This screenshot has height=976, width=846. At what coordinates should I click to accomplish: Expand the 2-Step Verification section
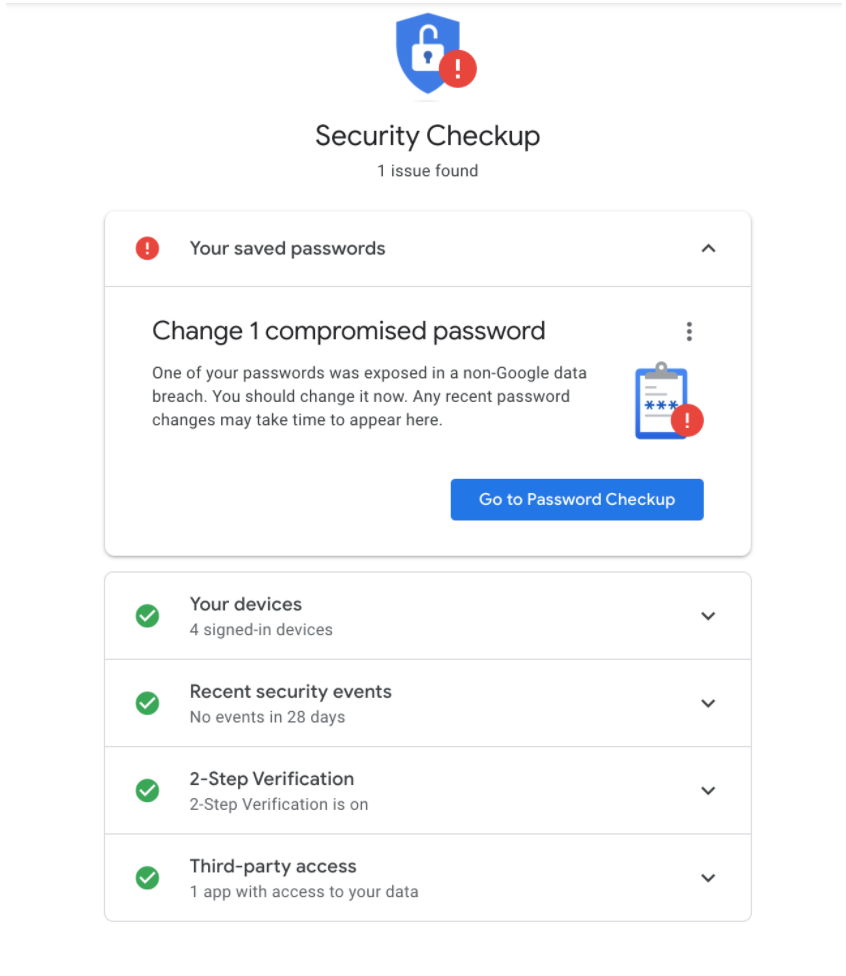pyautogui.click(x=708, y=790)
